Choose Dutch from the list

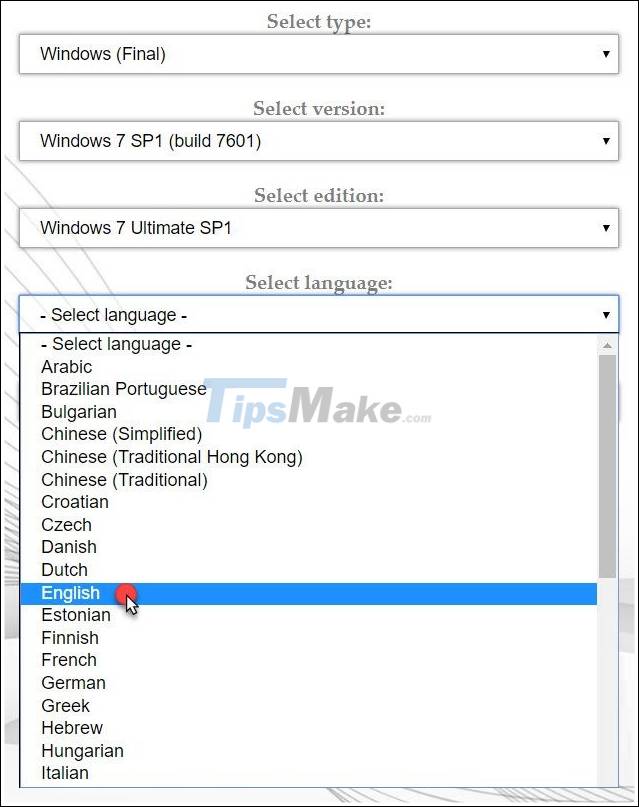[309, 570]
